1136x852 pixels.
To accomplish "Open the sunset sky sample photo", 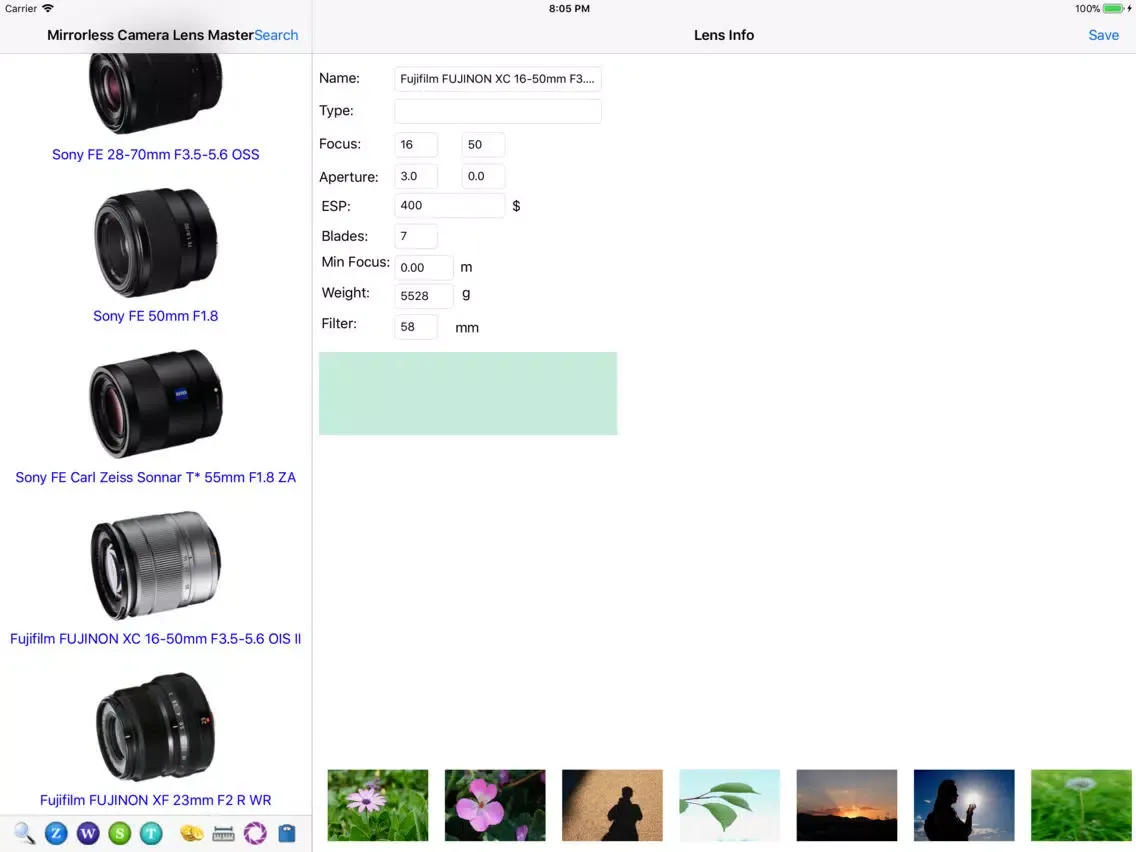I will pos(847,805).
